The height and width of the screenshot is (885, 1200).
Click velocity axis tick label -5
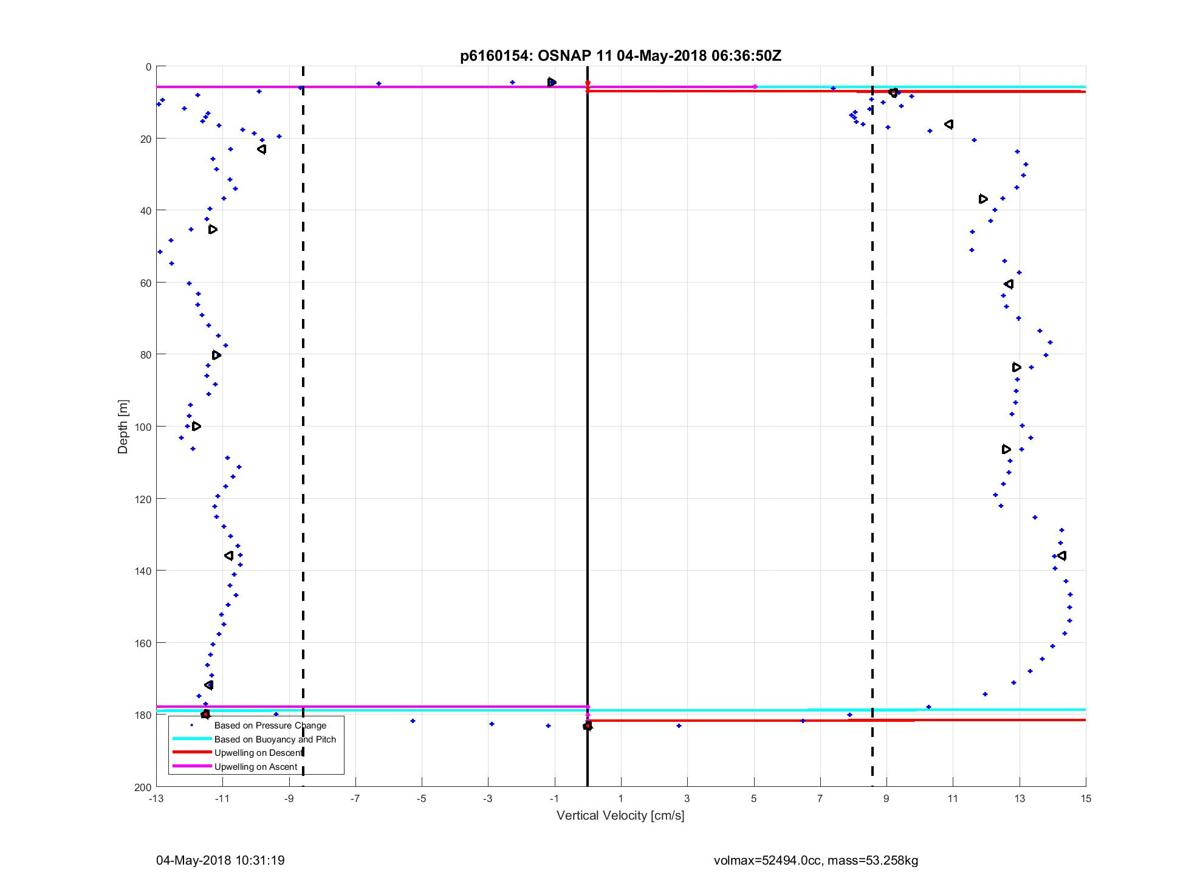tap(421, 799)
